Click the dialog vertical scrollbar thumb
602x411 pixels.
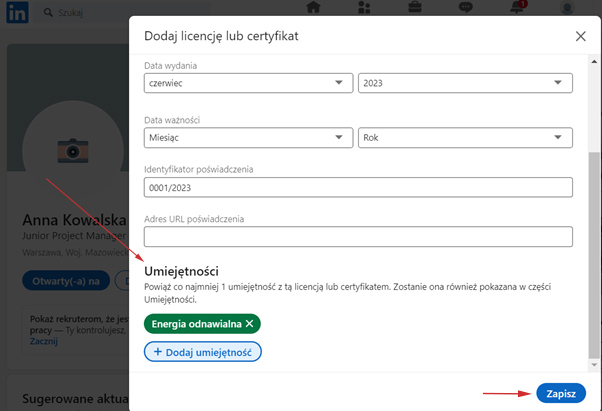(x=594, y=255)
